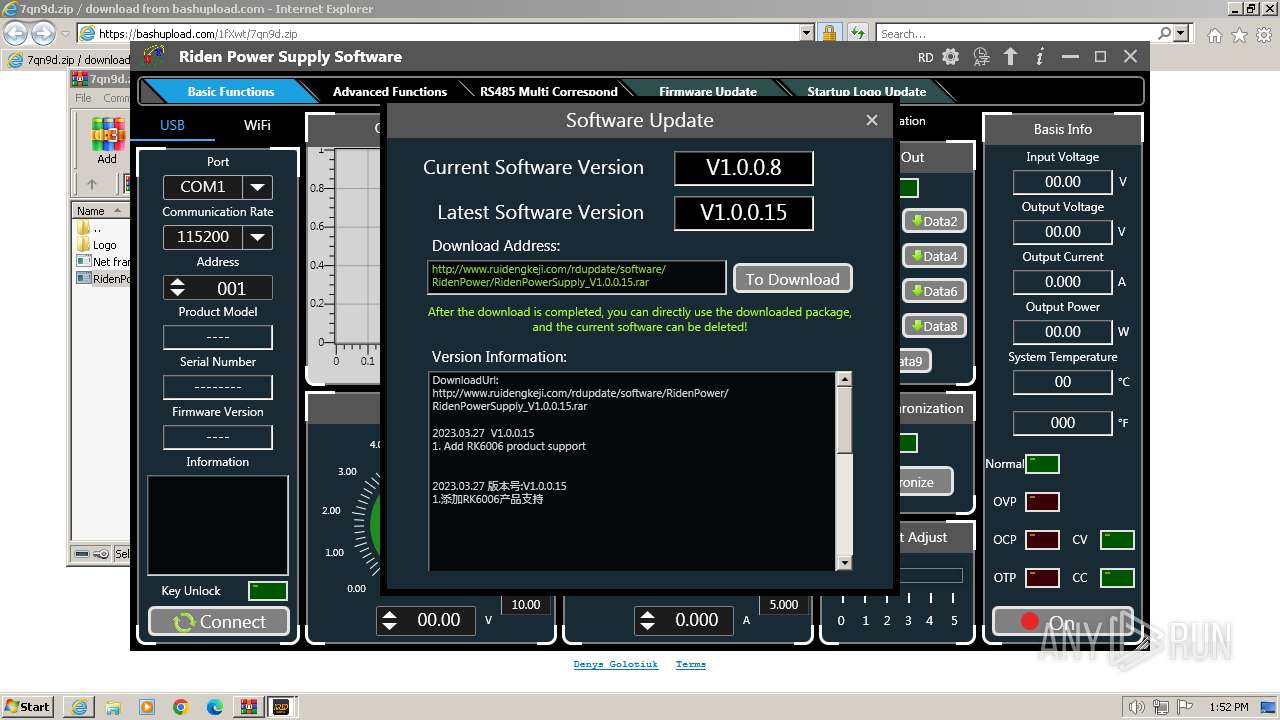Turn output On with red power button
The width and height of the screenshot is (1280, 720).
coord(1062,622)
